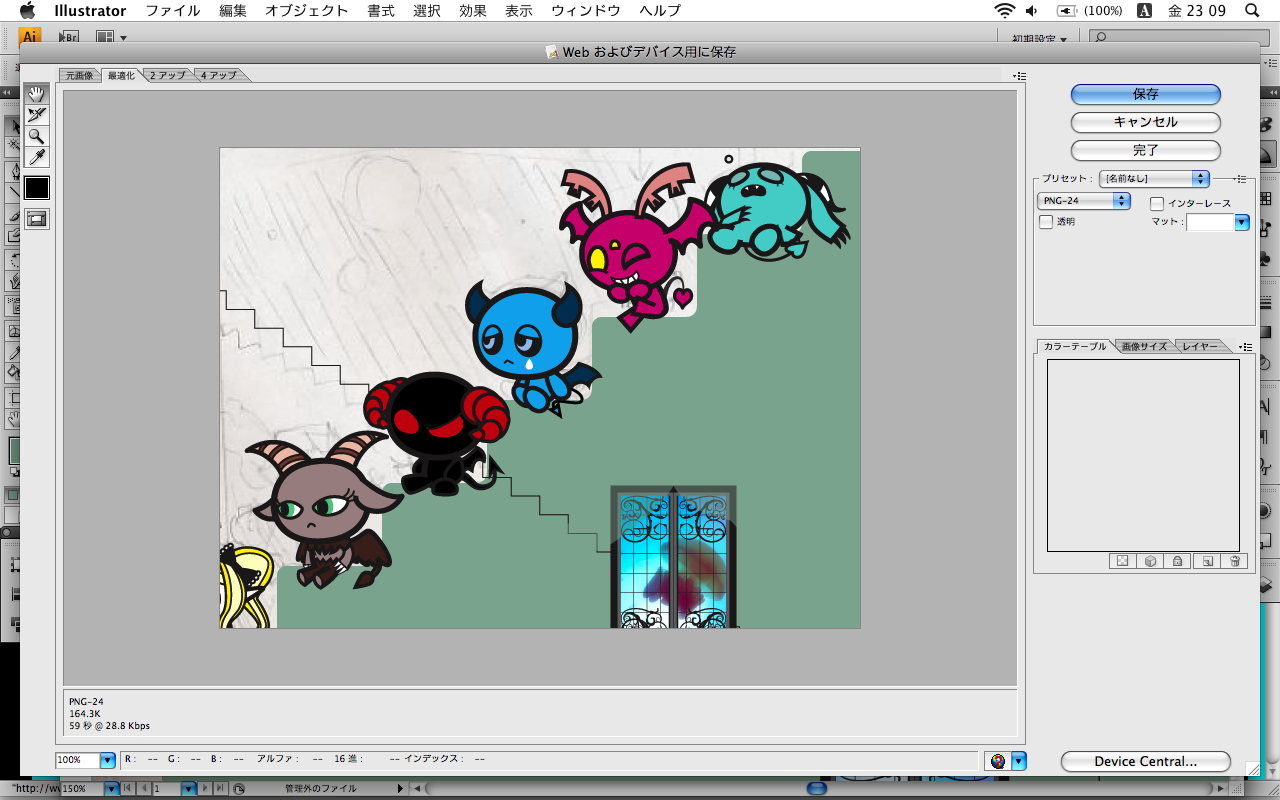The image size is (1280, 800).
Task: Select the Hand tool in the dialog
Action: tap(37, 94)
